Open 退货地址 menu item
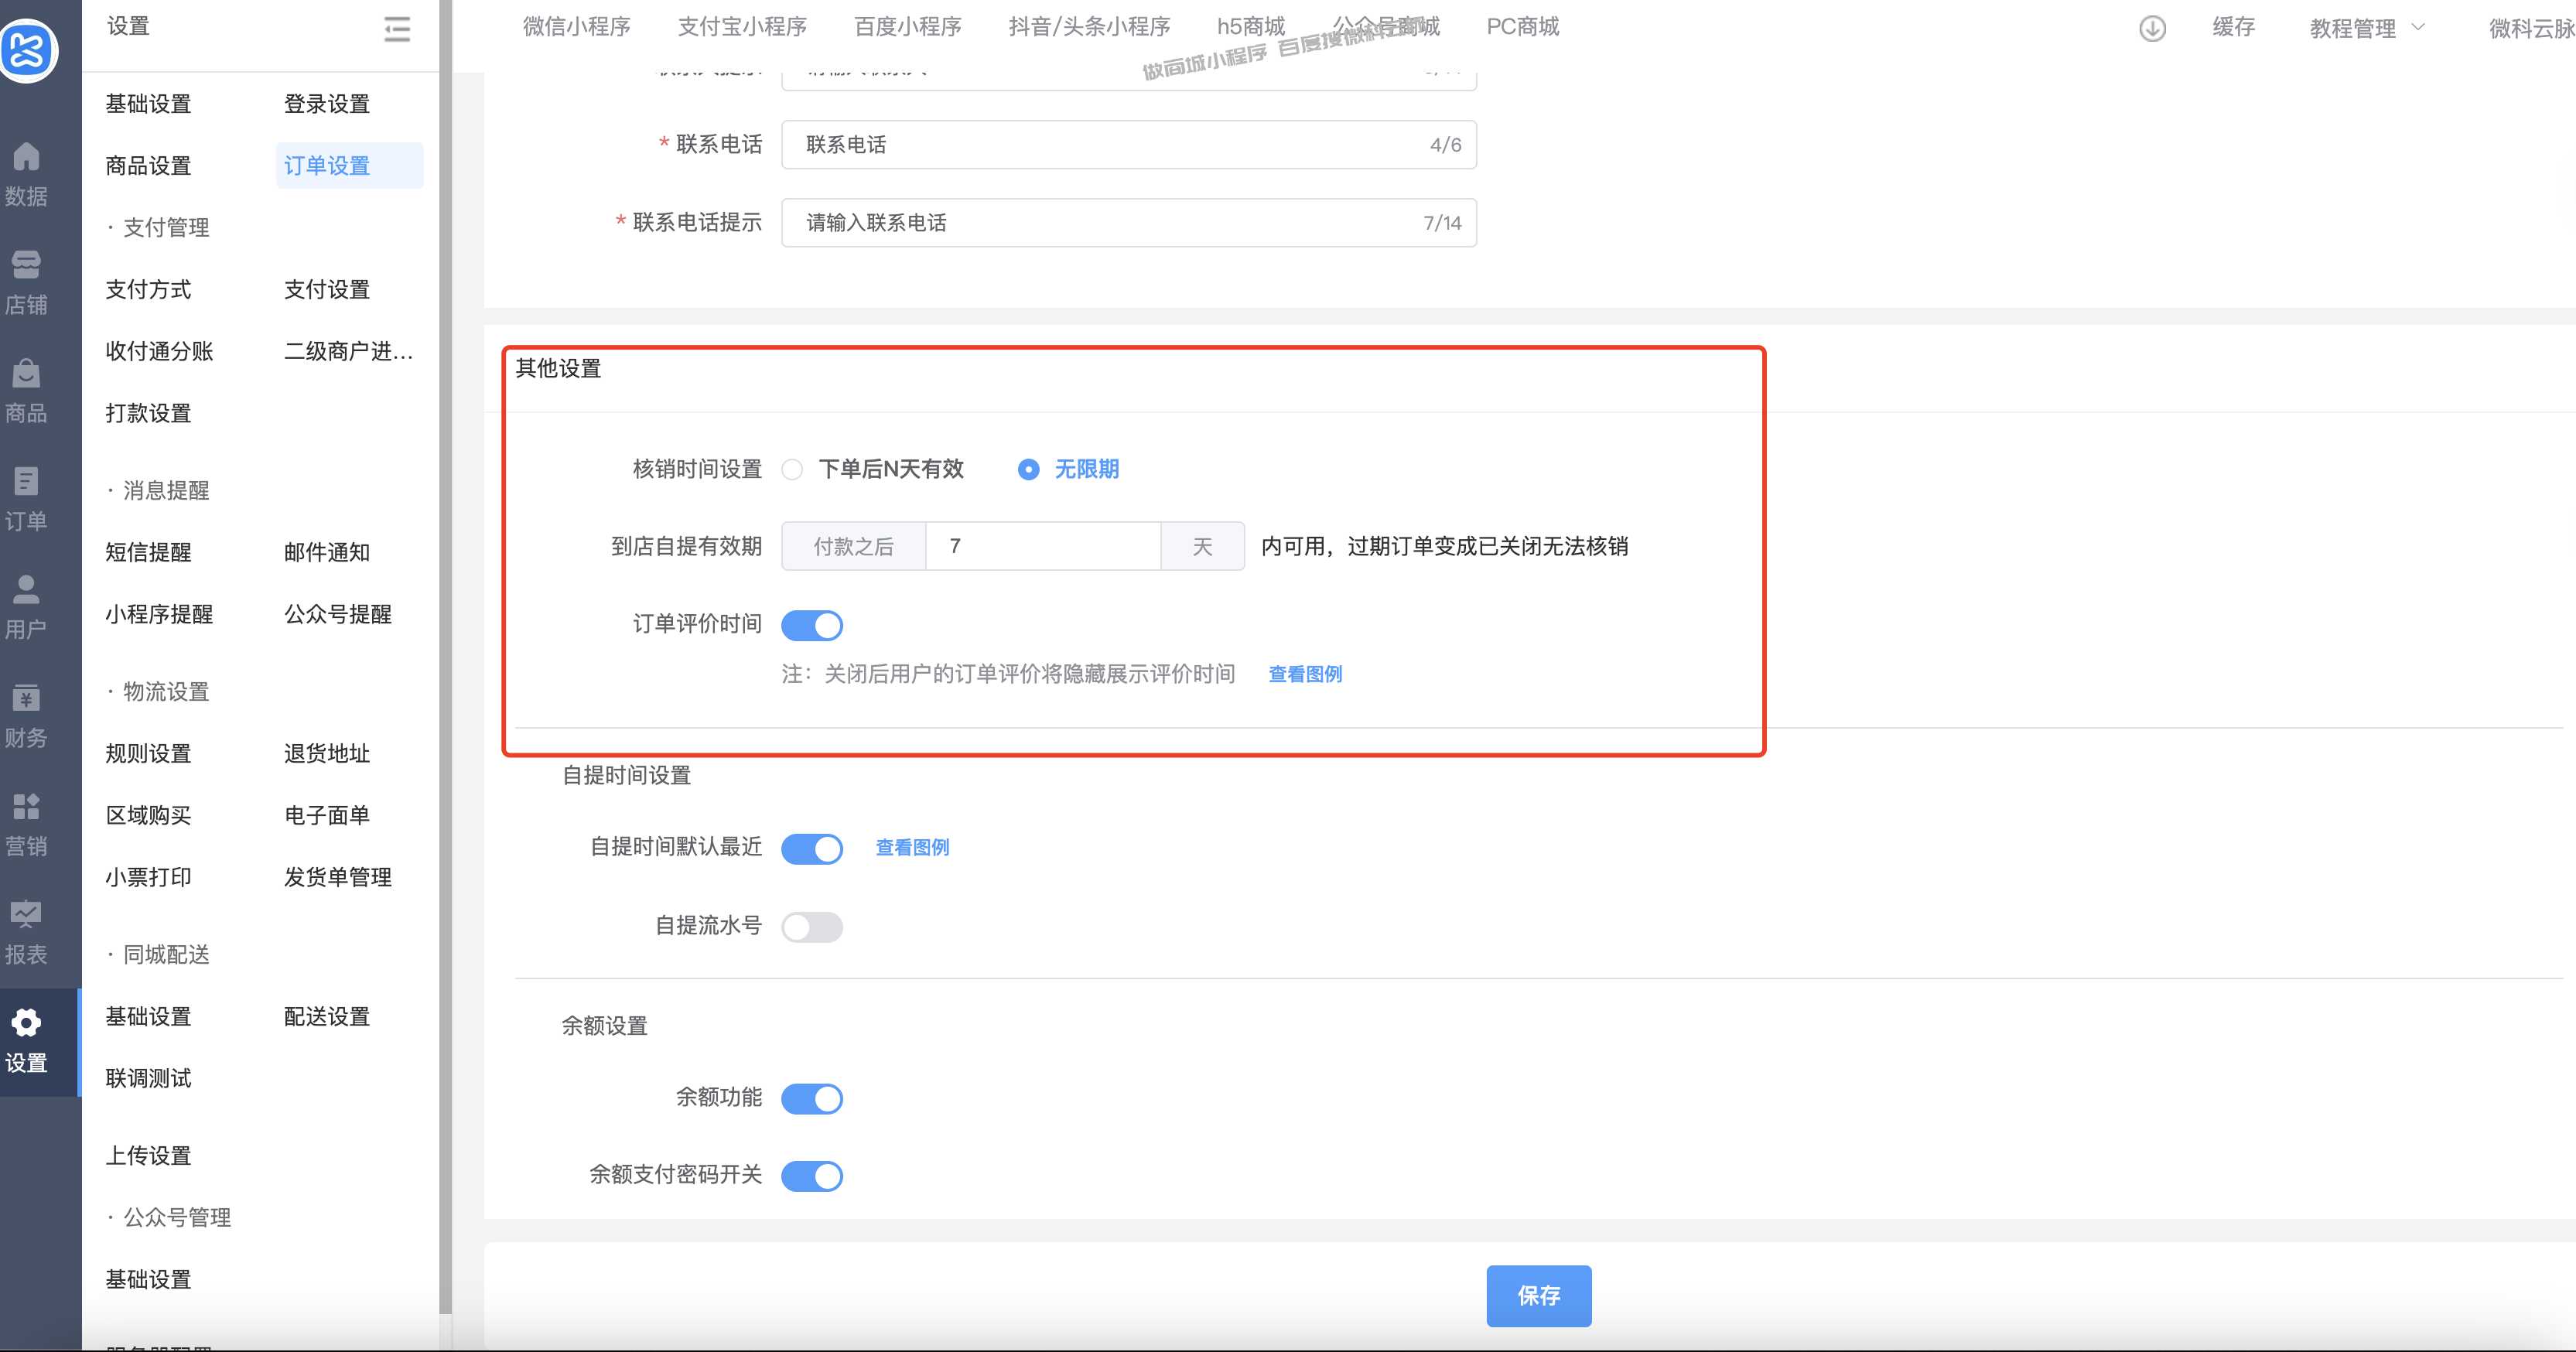 point(327,754)
